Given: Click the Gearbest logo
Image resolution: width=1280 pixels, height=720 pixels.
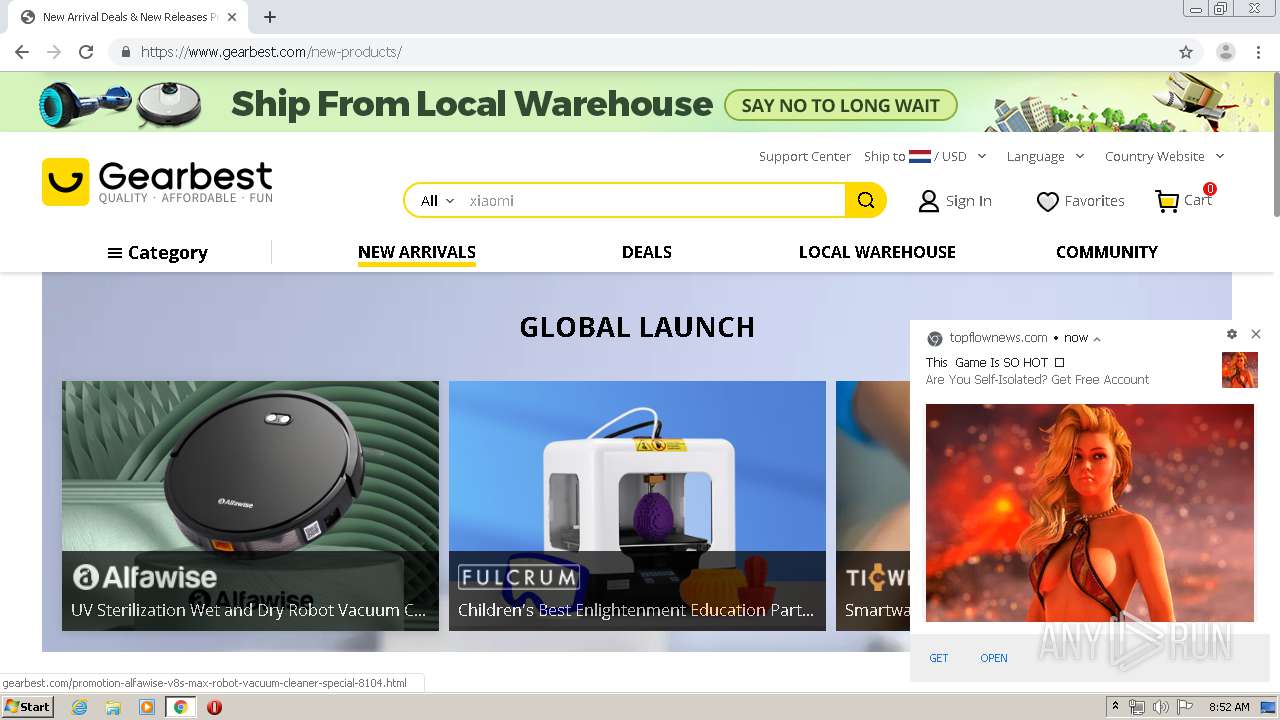Looking at the screenshot, I should coord(157,182).
